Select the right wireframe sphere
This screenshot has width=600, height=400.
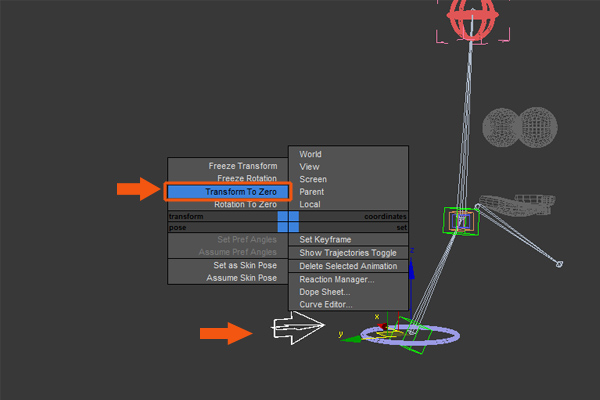[x=538, y=127]
